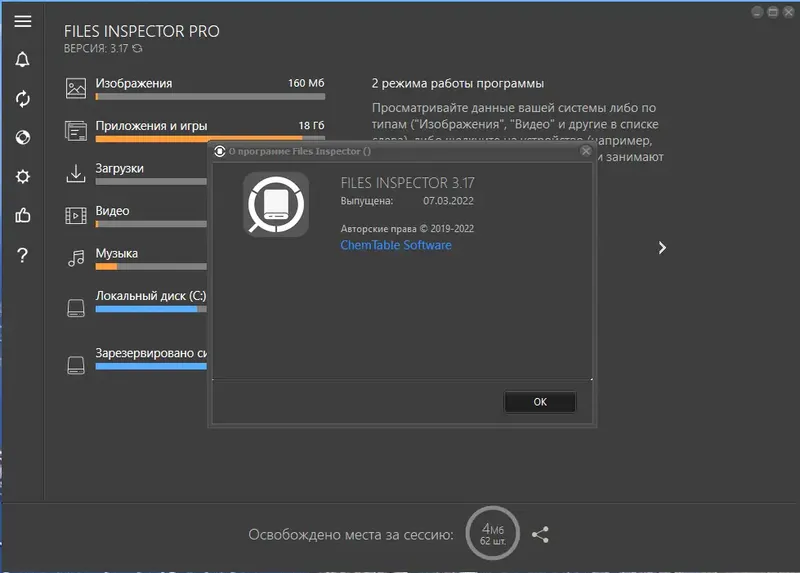Click the Музыка note icon
Viewport: 800px width, 573px height.
pos(76,258)
